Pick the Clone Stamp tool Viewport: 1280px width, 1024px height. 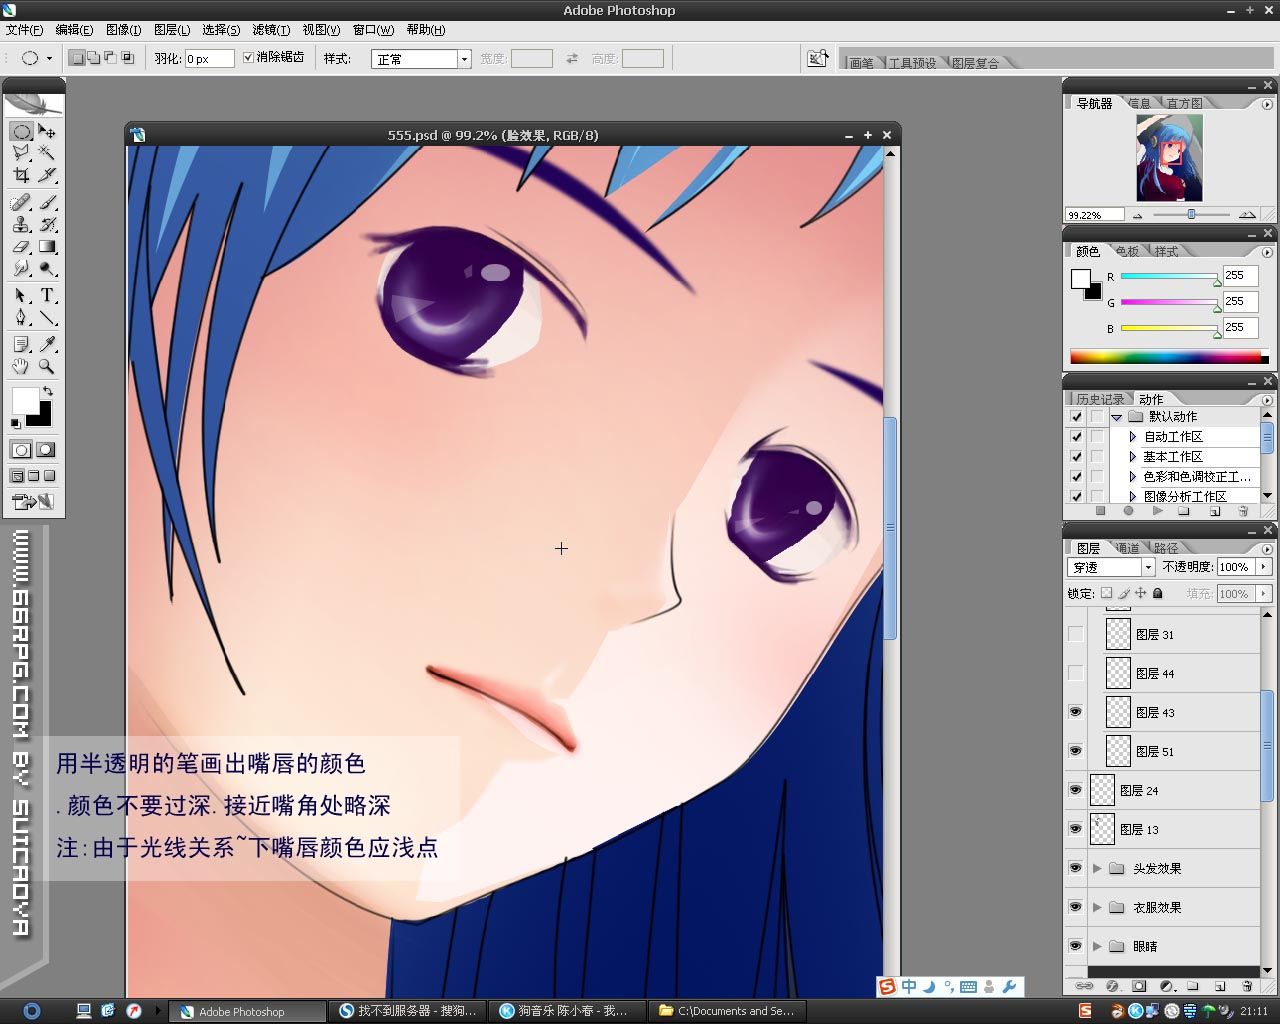coord(21,225)
